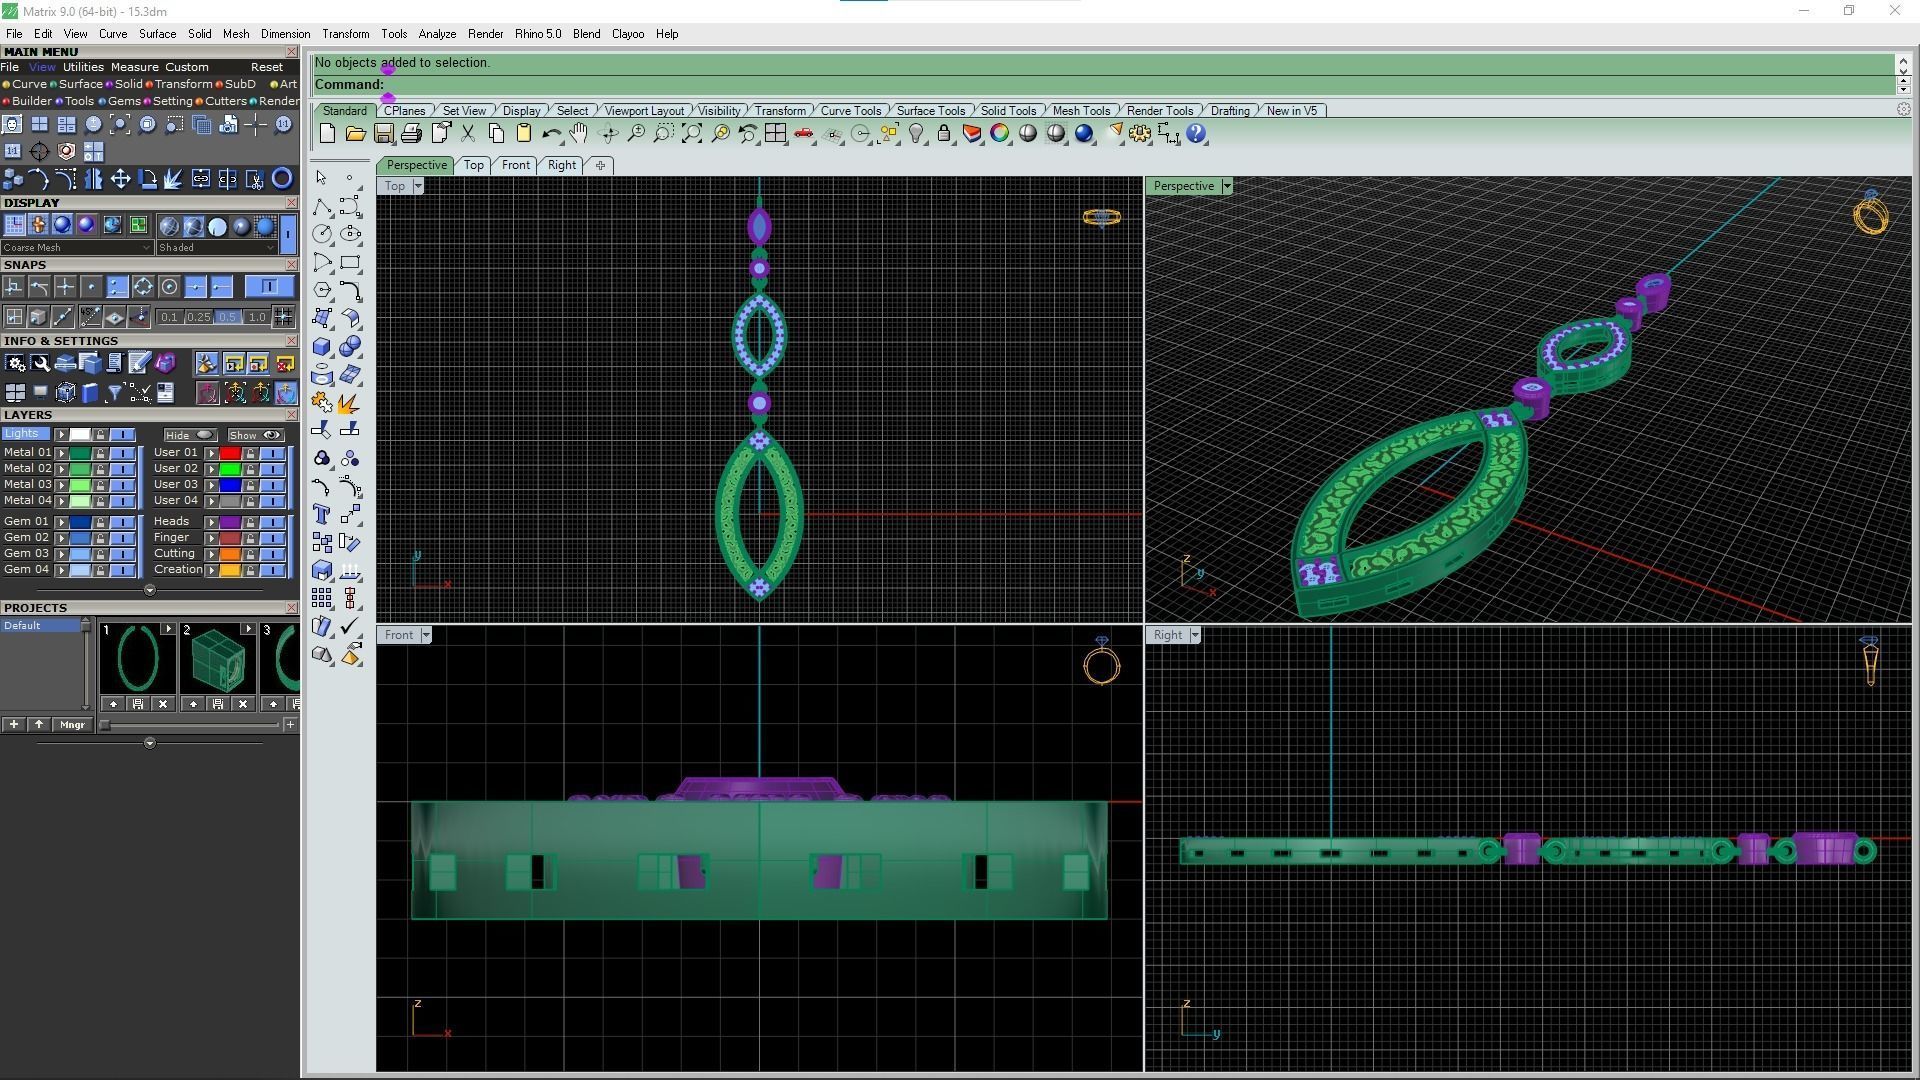The width and height of the screenshot is (1920, 1080).
Task: Click the Undo arrow icon
Action: 551,134
